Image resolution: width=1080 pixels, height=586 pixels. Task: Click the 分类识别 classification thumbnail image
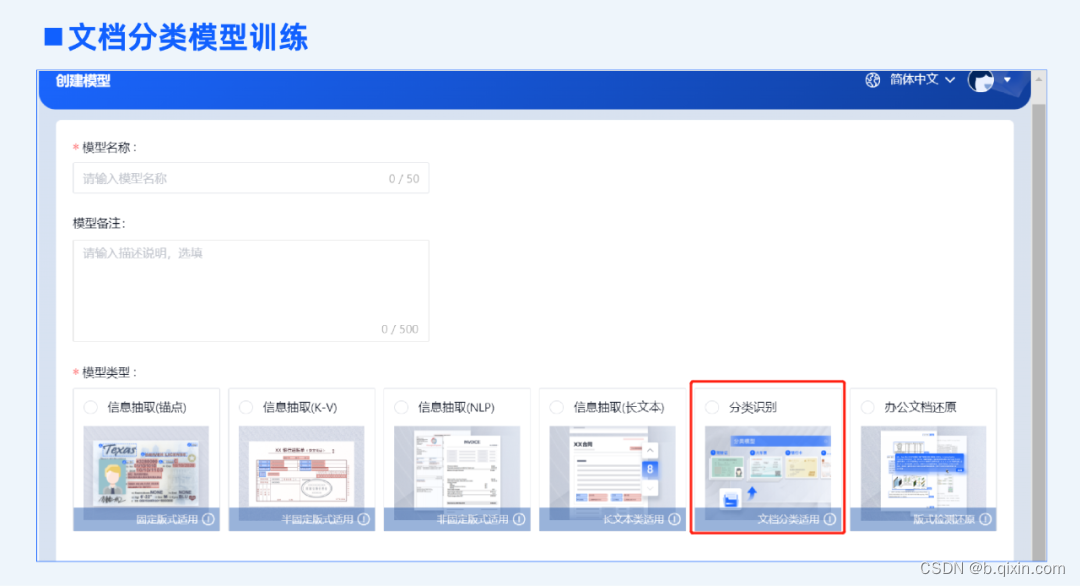pos(767,467)
